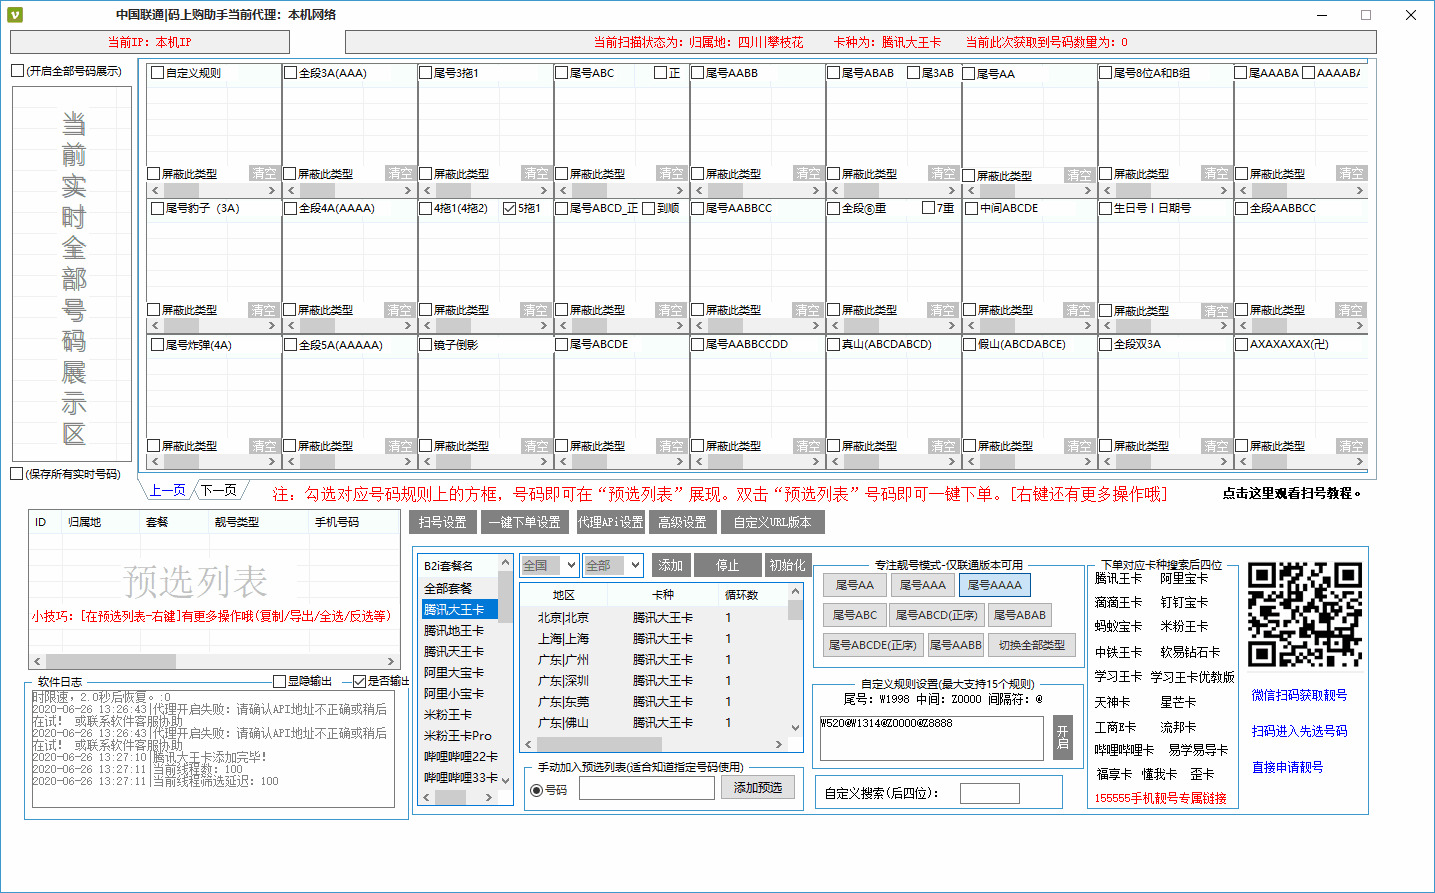Enable the 显降输出 checkbox
This screenshot has height=893, width=1435.
(x=280, y=681)
